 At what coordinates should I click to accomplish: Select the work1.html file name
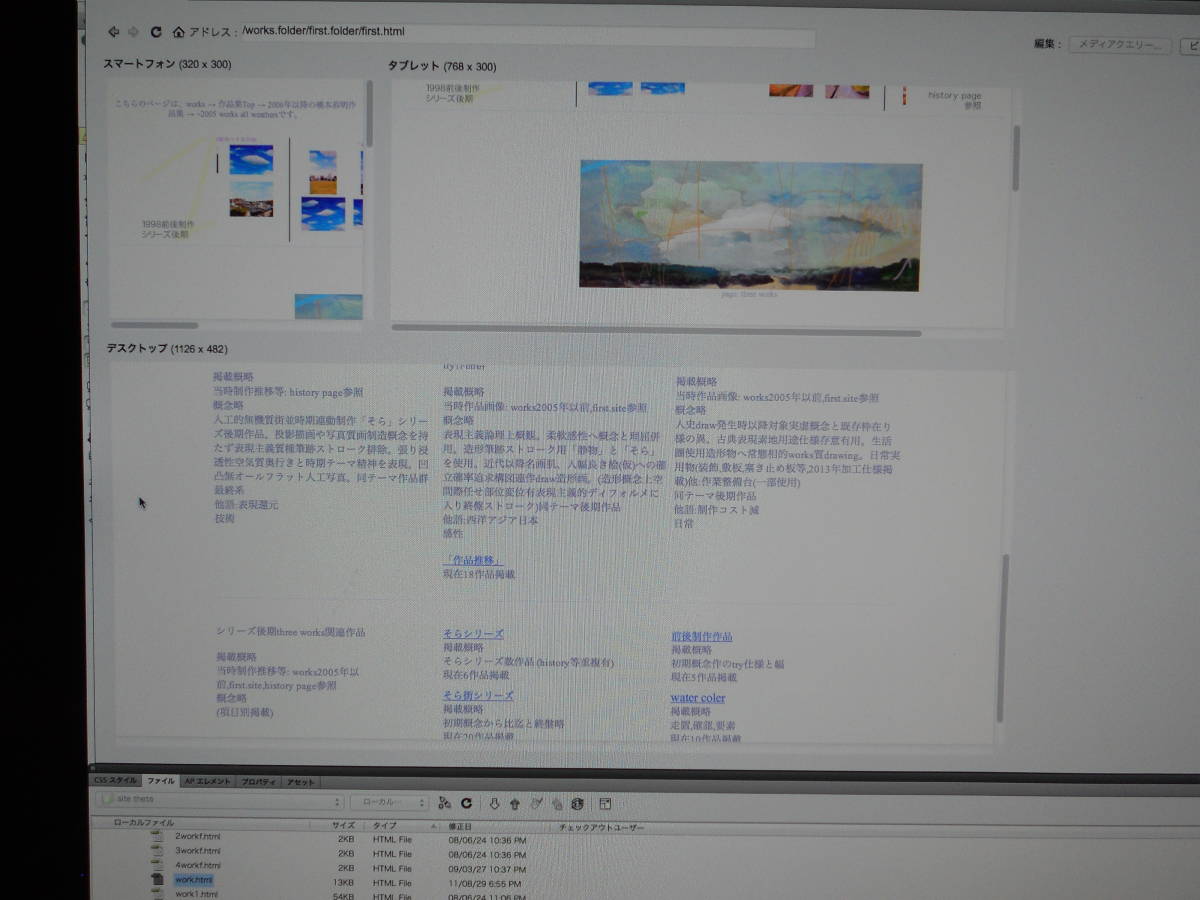click(196, 894)
